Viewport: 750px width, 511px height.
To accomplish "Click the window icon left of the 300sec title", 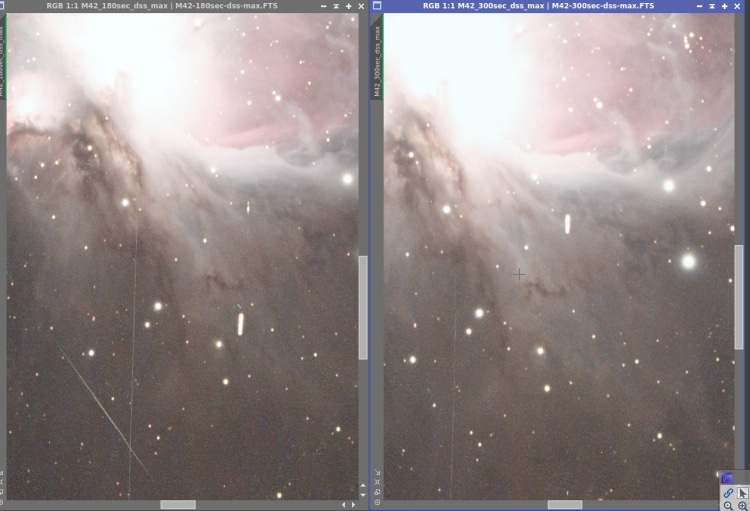I will [x=377, y=6].
